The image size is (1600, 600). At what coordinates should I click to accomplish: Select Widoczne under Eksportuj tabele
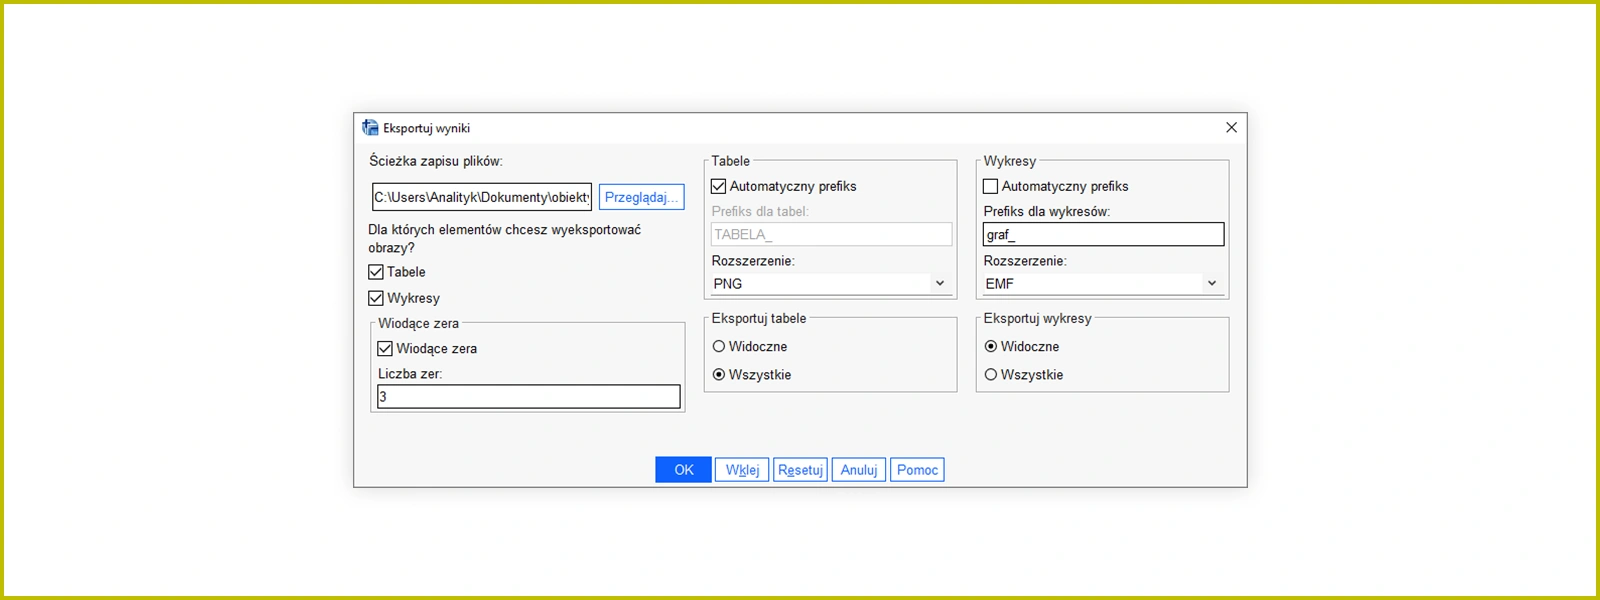pyautogui.click(x=719, y=347)
